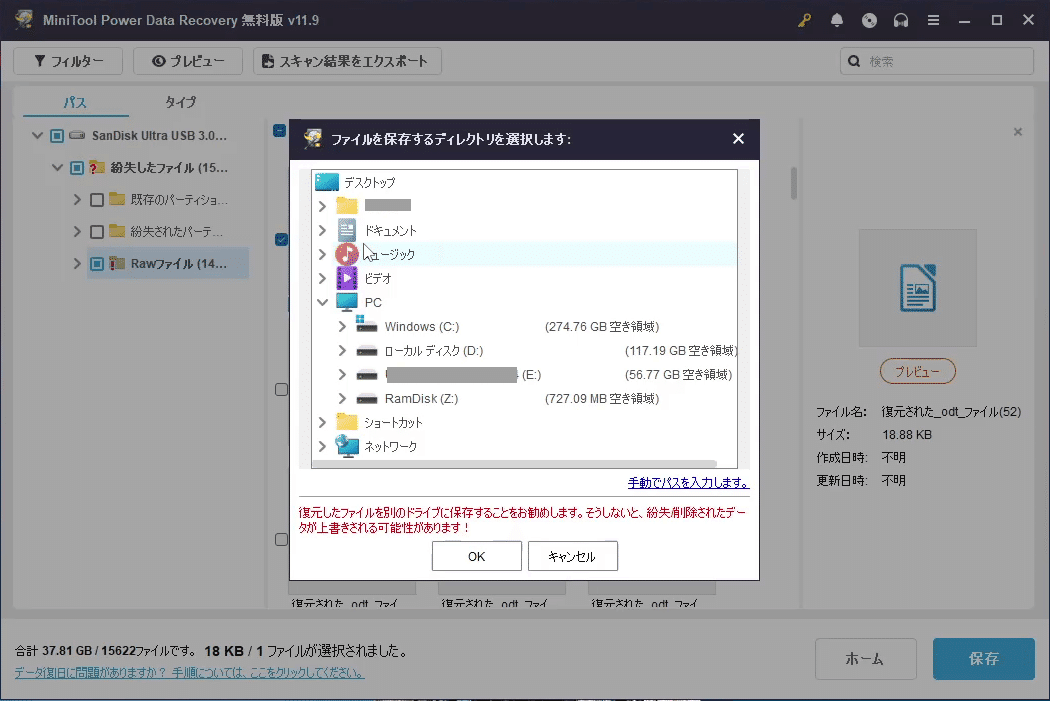Viewport: 1050px width, 701px height.
Task: Select デスクトップ in the directory tree
Action: (370, 182)
